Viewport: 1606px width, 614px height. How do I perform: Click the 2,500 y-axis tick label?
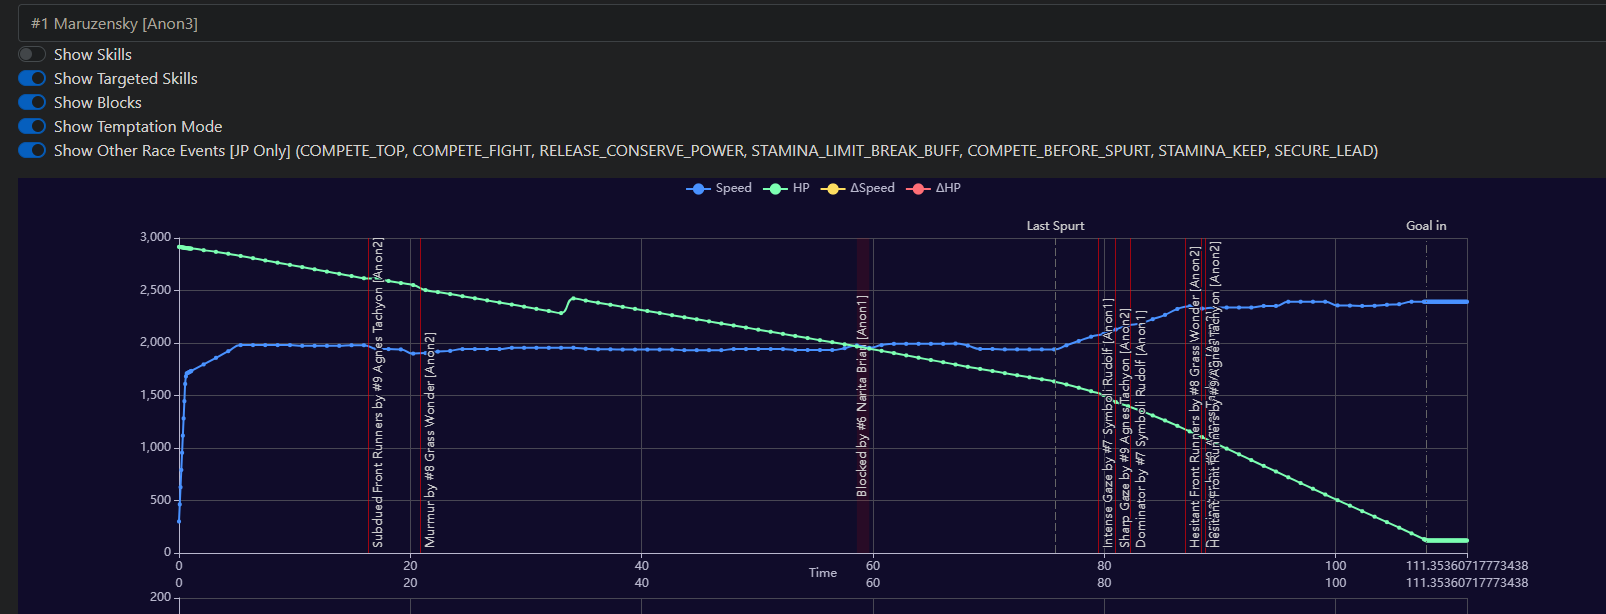point(155,290)
